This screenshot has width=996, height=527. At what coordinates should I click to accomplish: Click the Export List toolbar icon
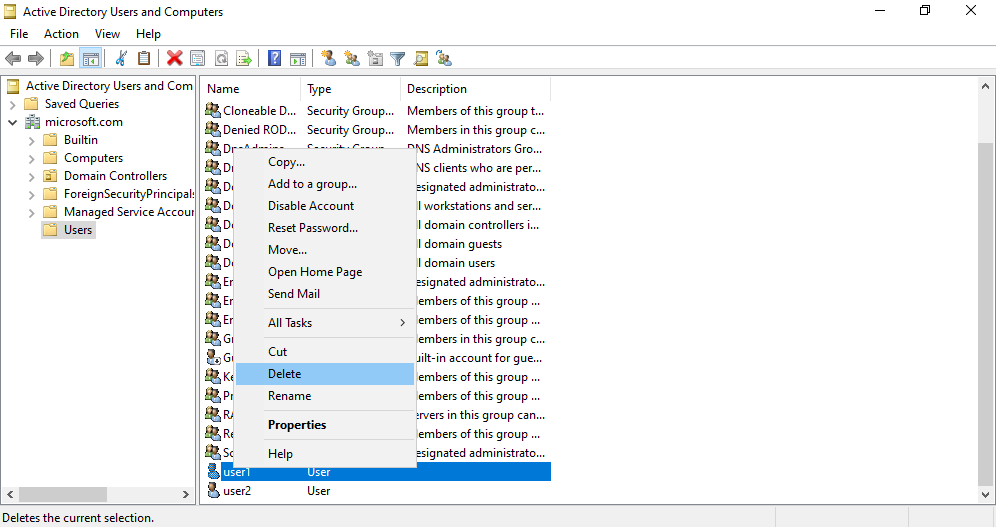click(x=244, y=59)
